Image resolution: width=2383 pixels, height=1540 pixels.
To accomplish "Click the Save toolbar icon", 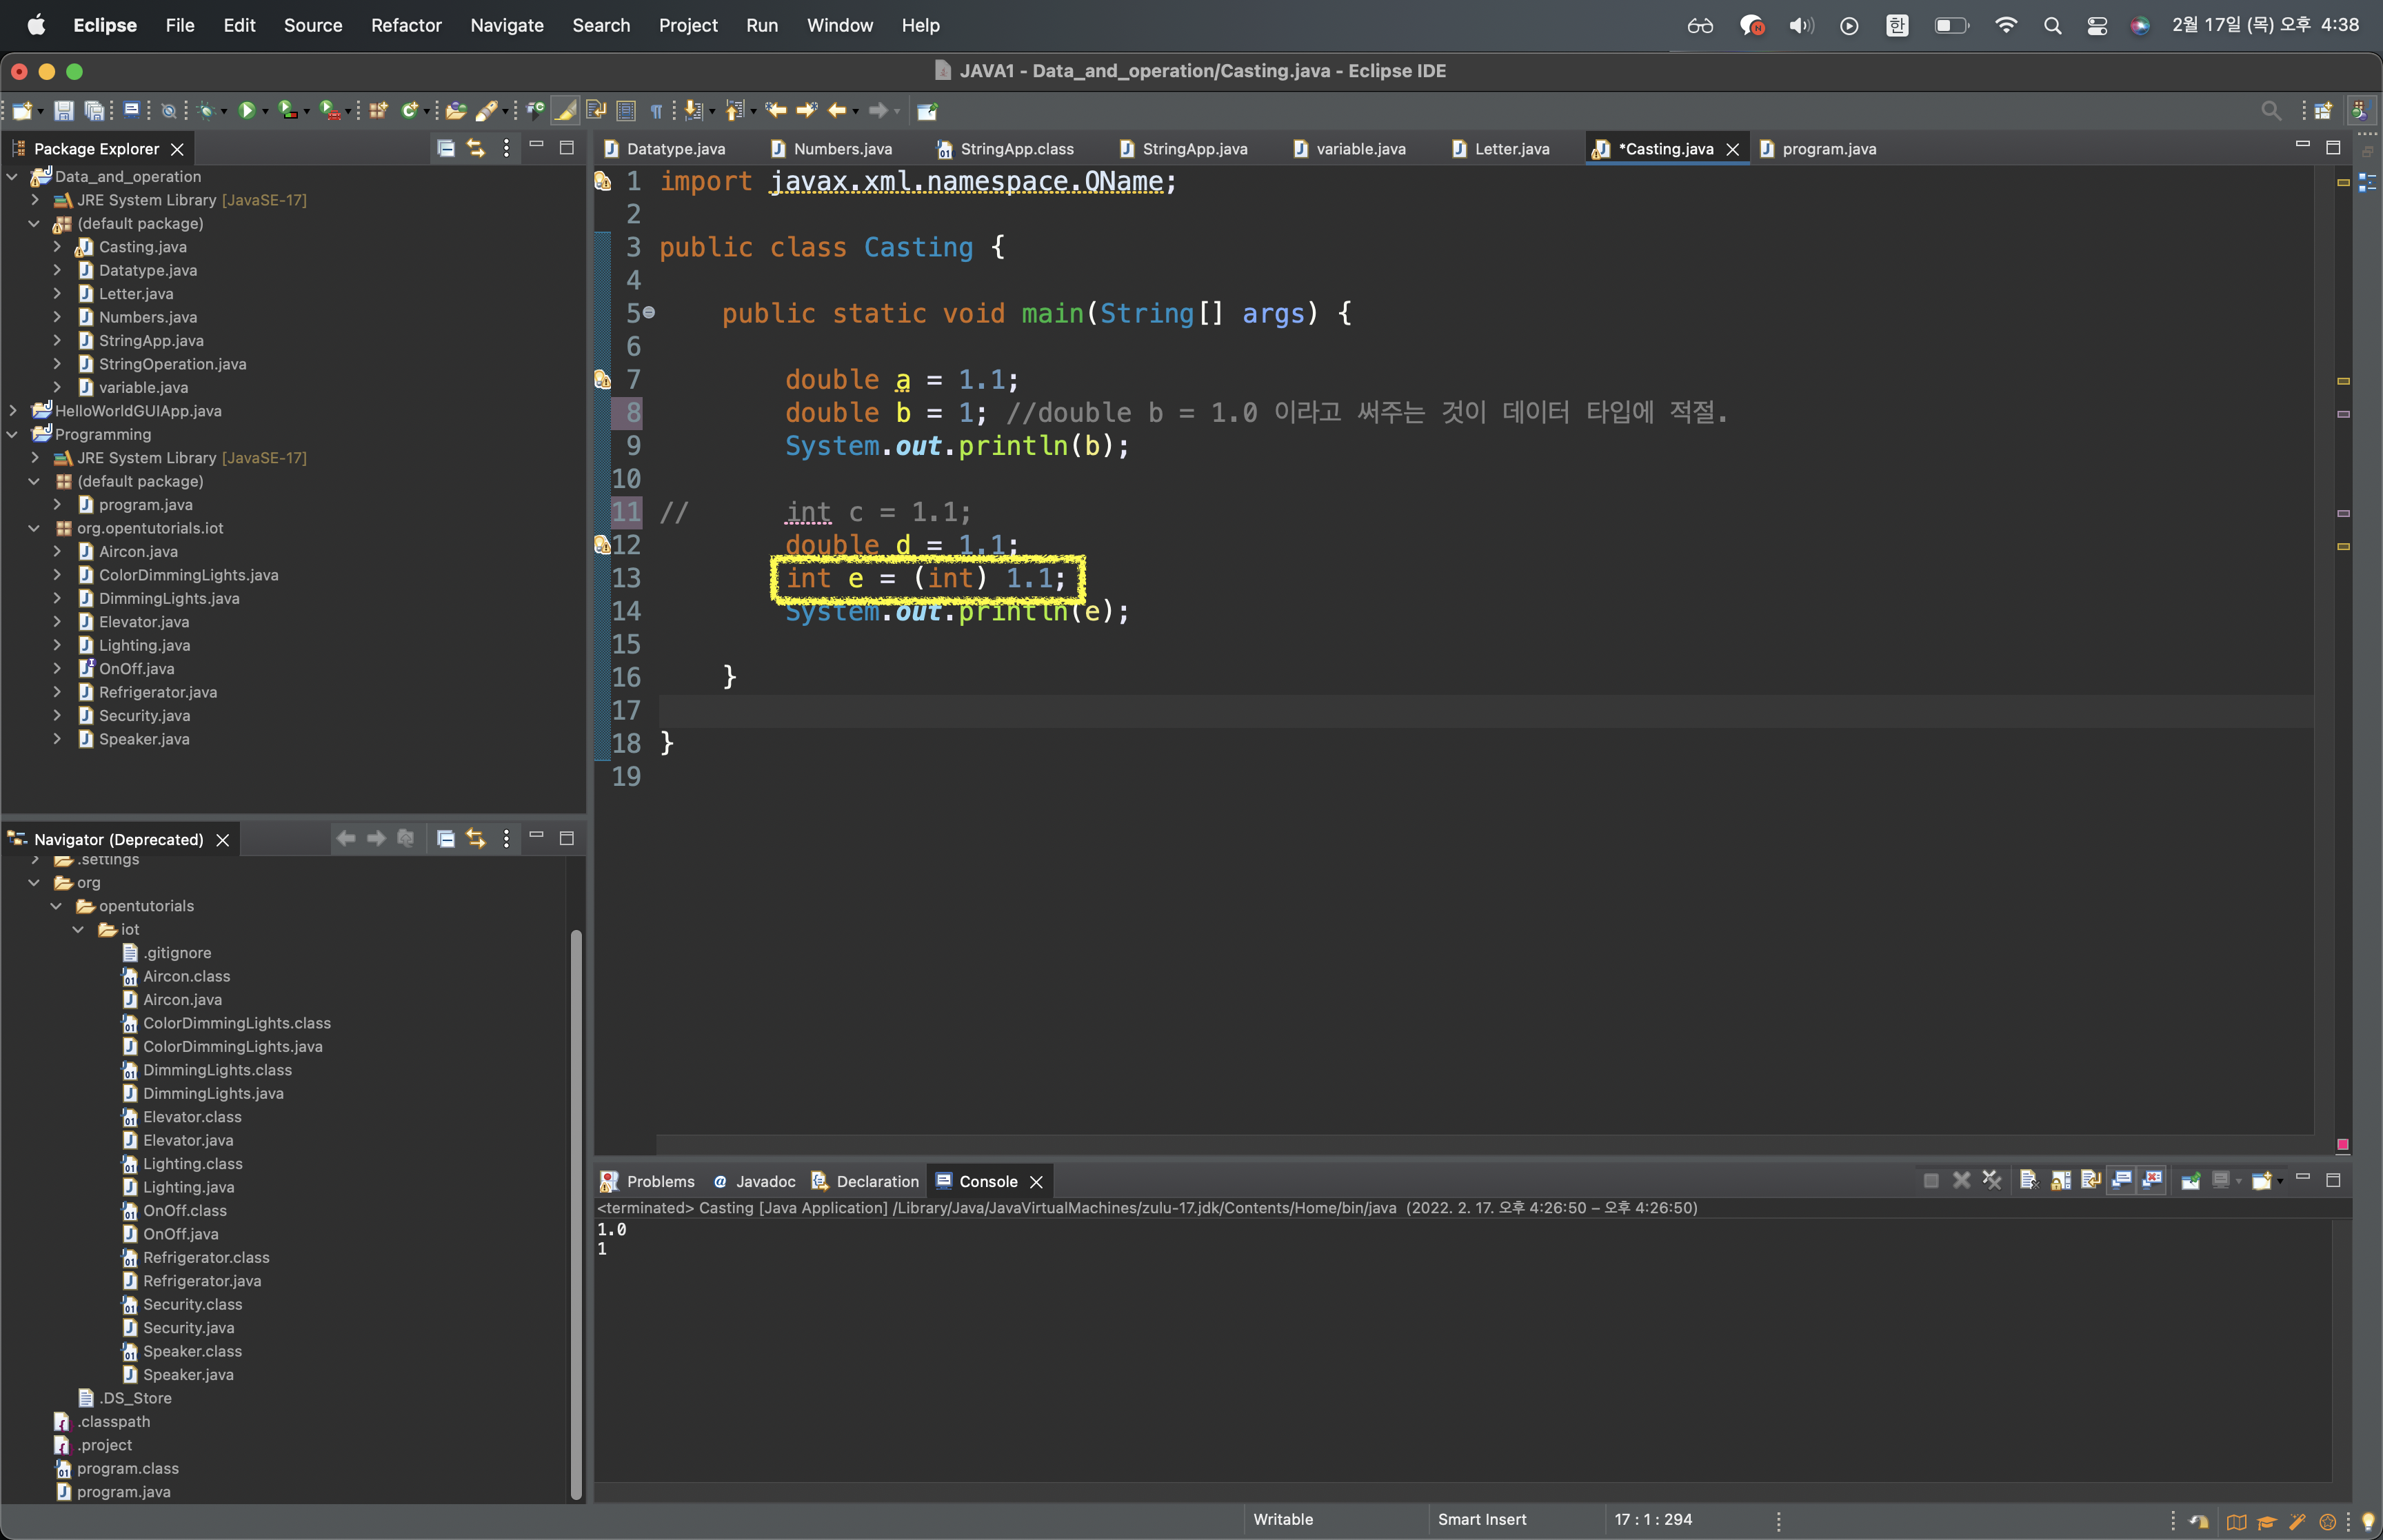I will coord(63,111).
